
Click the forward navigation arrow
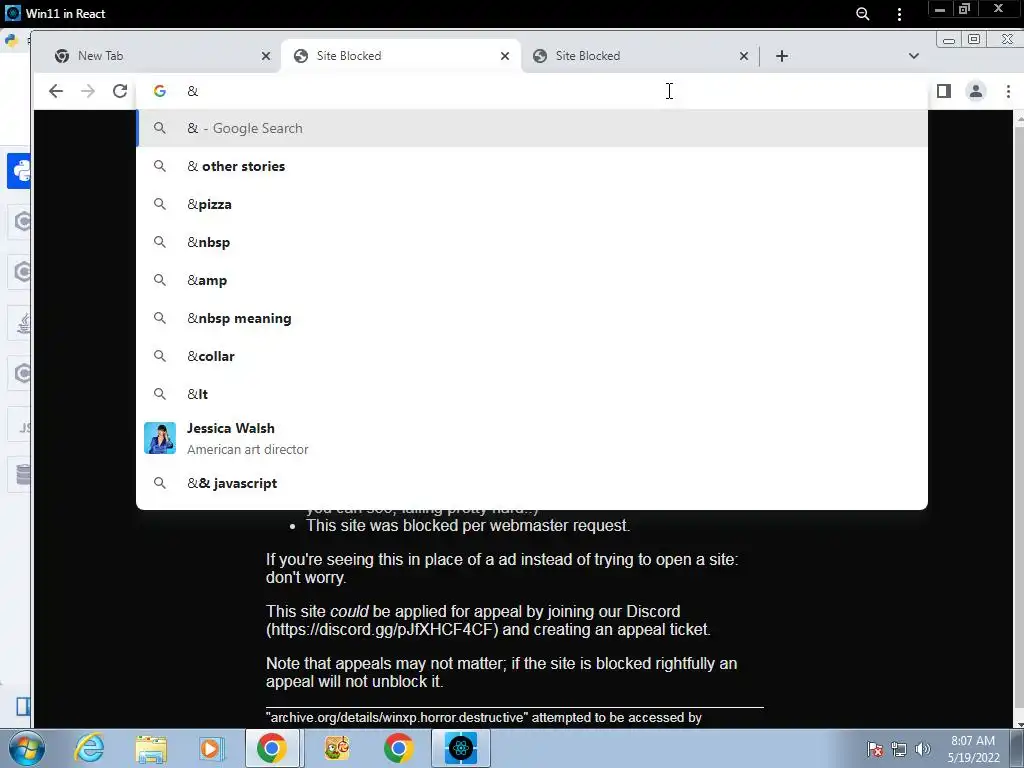88,91
